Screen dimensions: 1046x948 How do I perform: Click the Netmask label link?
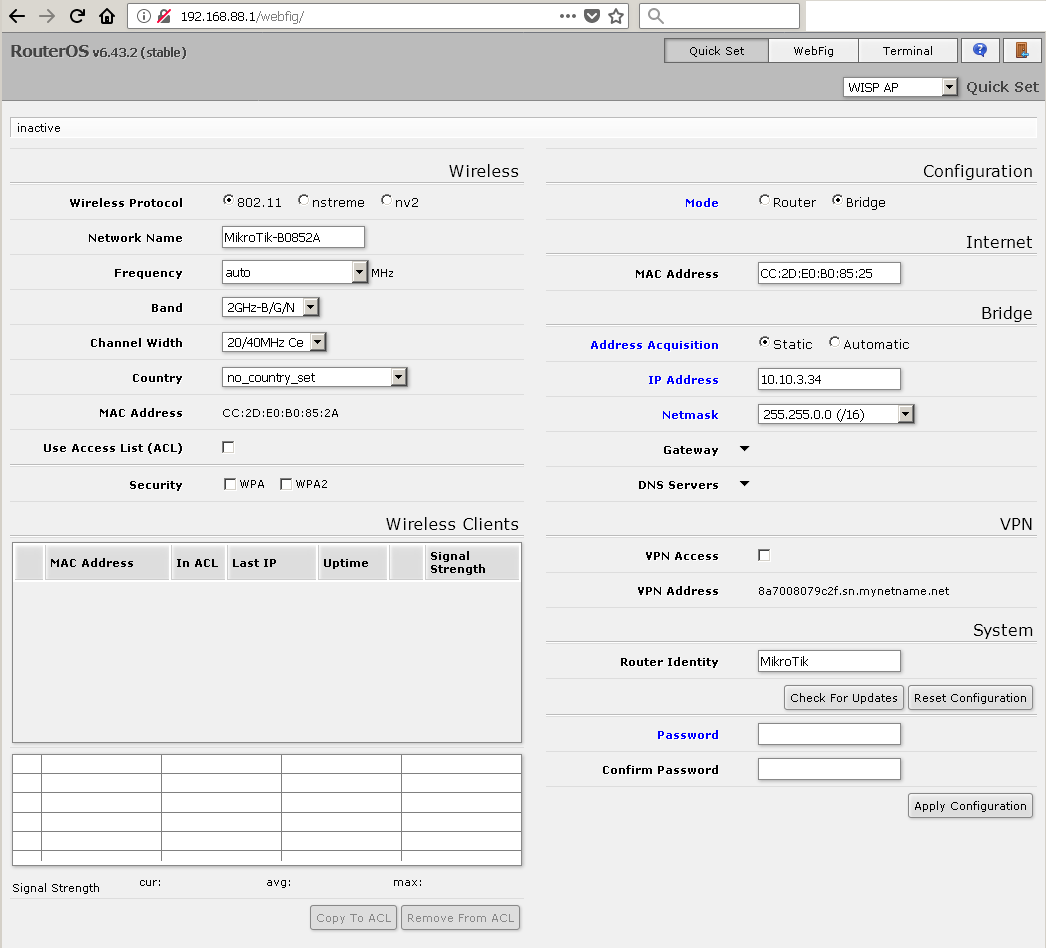point(690,415)
